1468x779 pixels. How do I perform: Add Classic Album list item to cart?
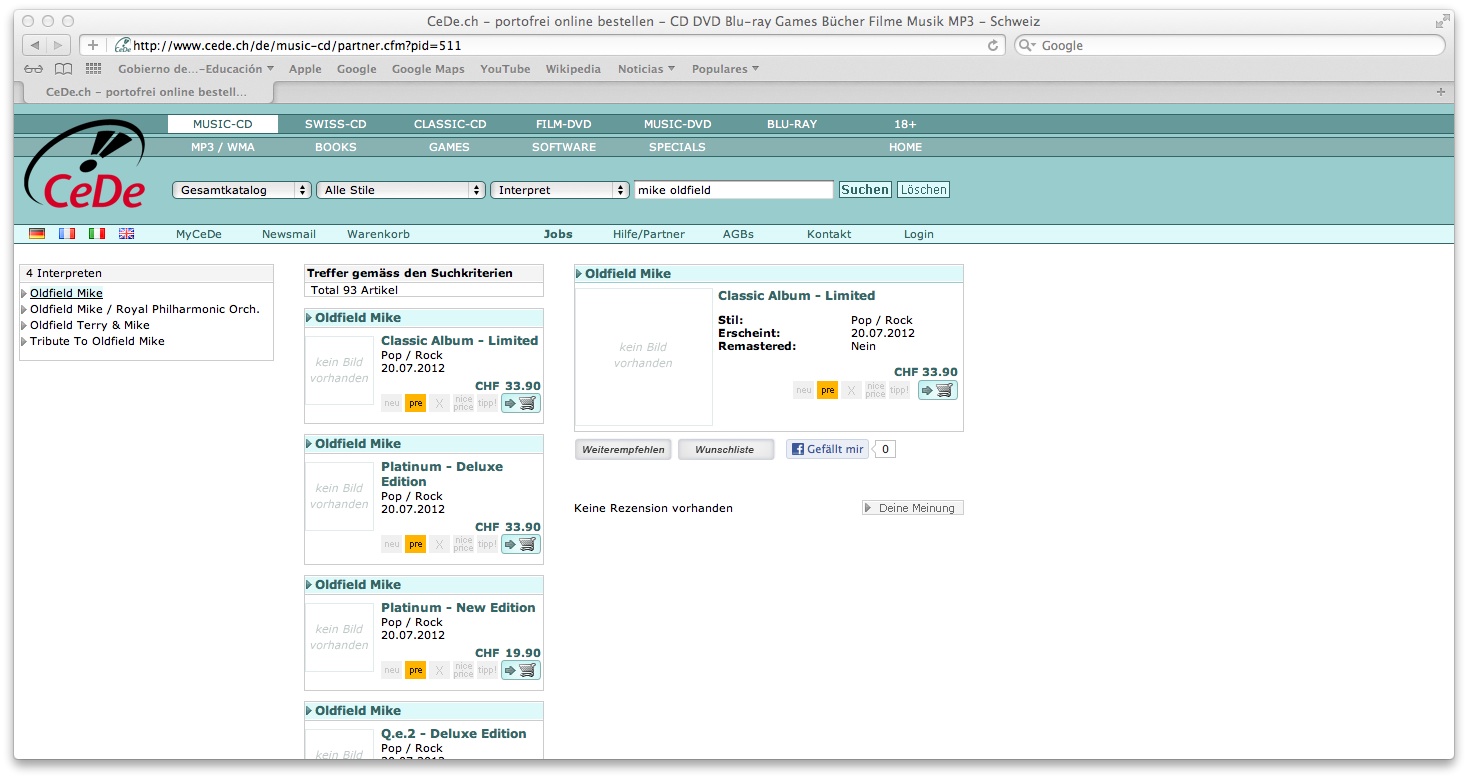pyautogui.click(x=521, y=403)
